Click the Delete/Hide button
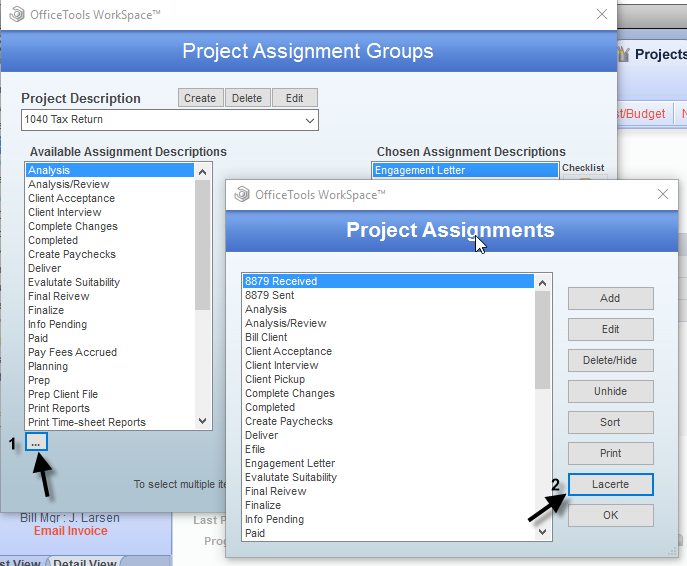687x566 pixels. 610,360
